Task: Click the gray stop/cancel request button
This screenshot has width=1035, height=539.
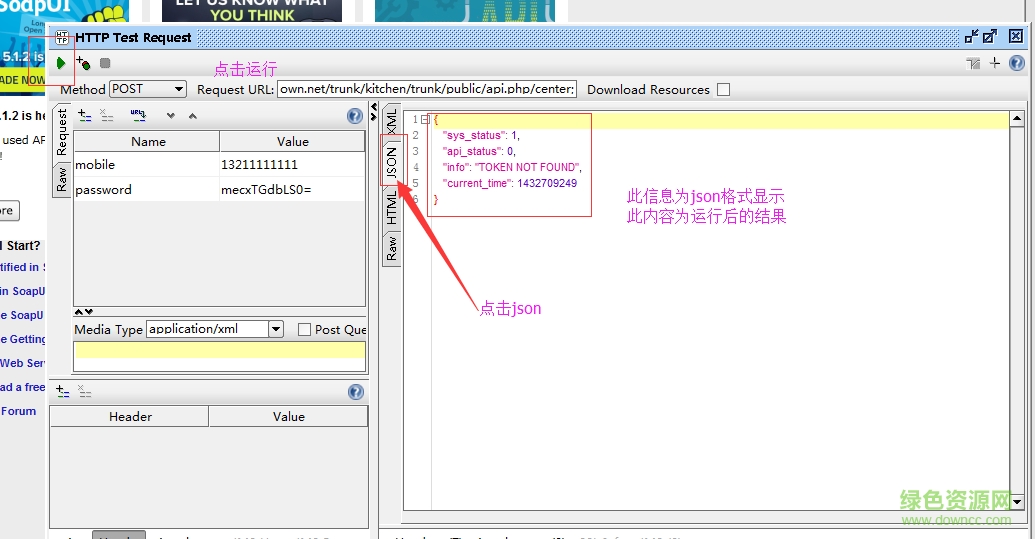Action: 105,63
